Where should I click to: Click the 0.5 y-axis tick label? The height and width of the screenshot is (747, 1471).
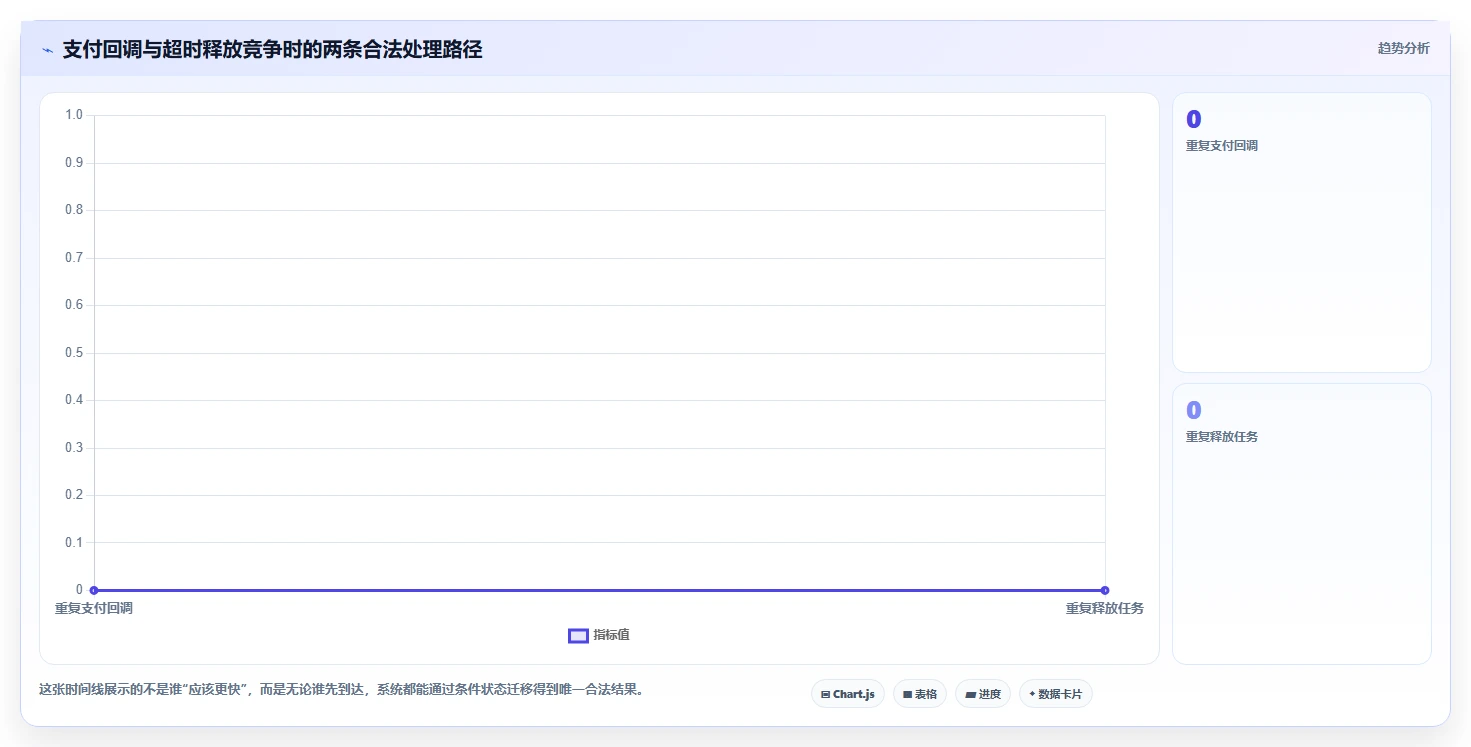[74, 353]
